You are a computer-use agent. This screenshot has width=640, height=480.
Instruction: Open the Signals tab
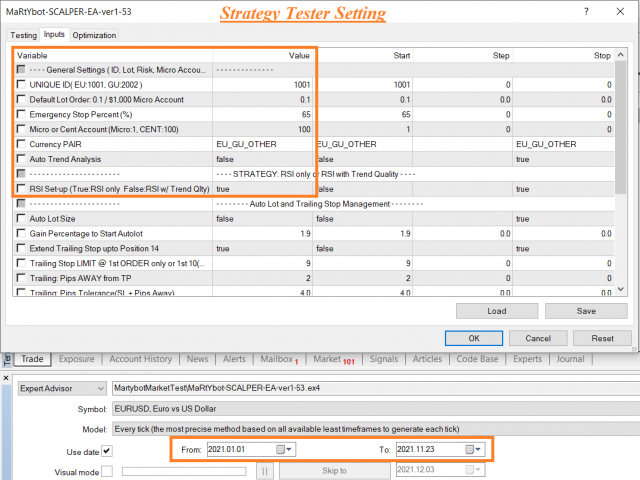pyautogui.click(x=384, y=359)
